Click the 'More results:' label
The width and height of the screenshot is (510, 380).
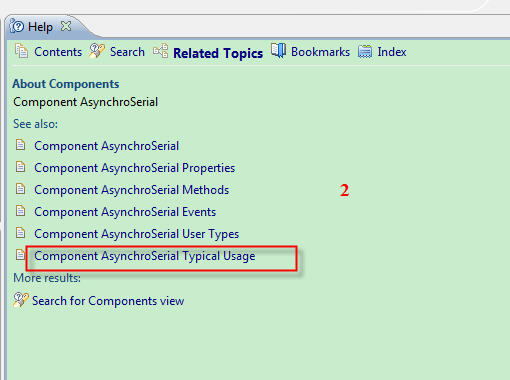tap(47, 278)
